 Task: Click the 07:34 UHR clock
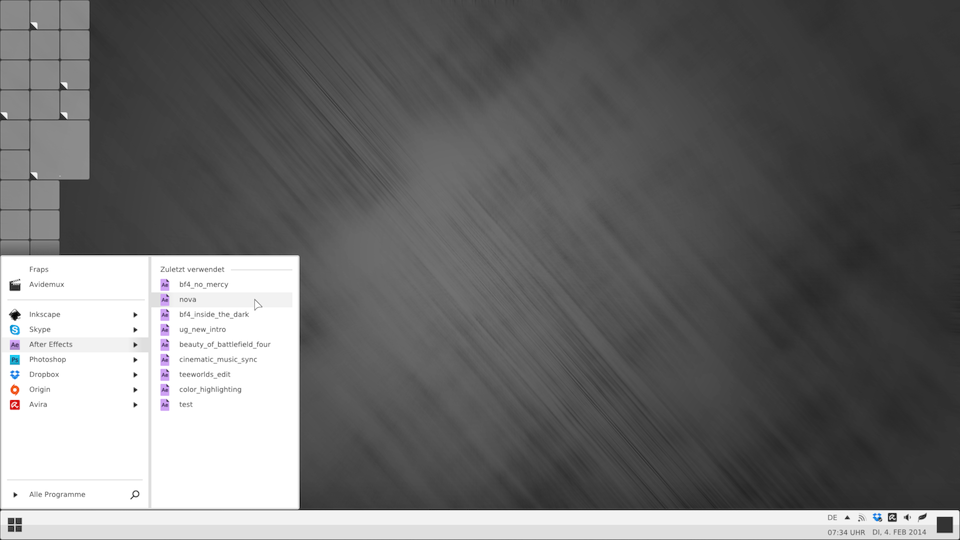[846, 533]
